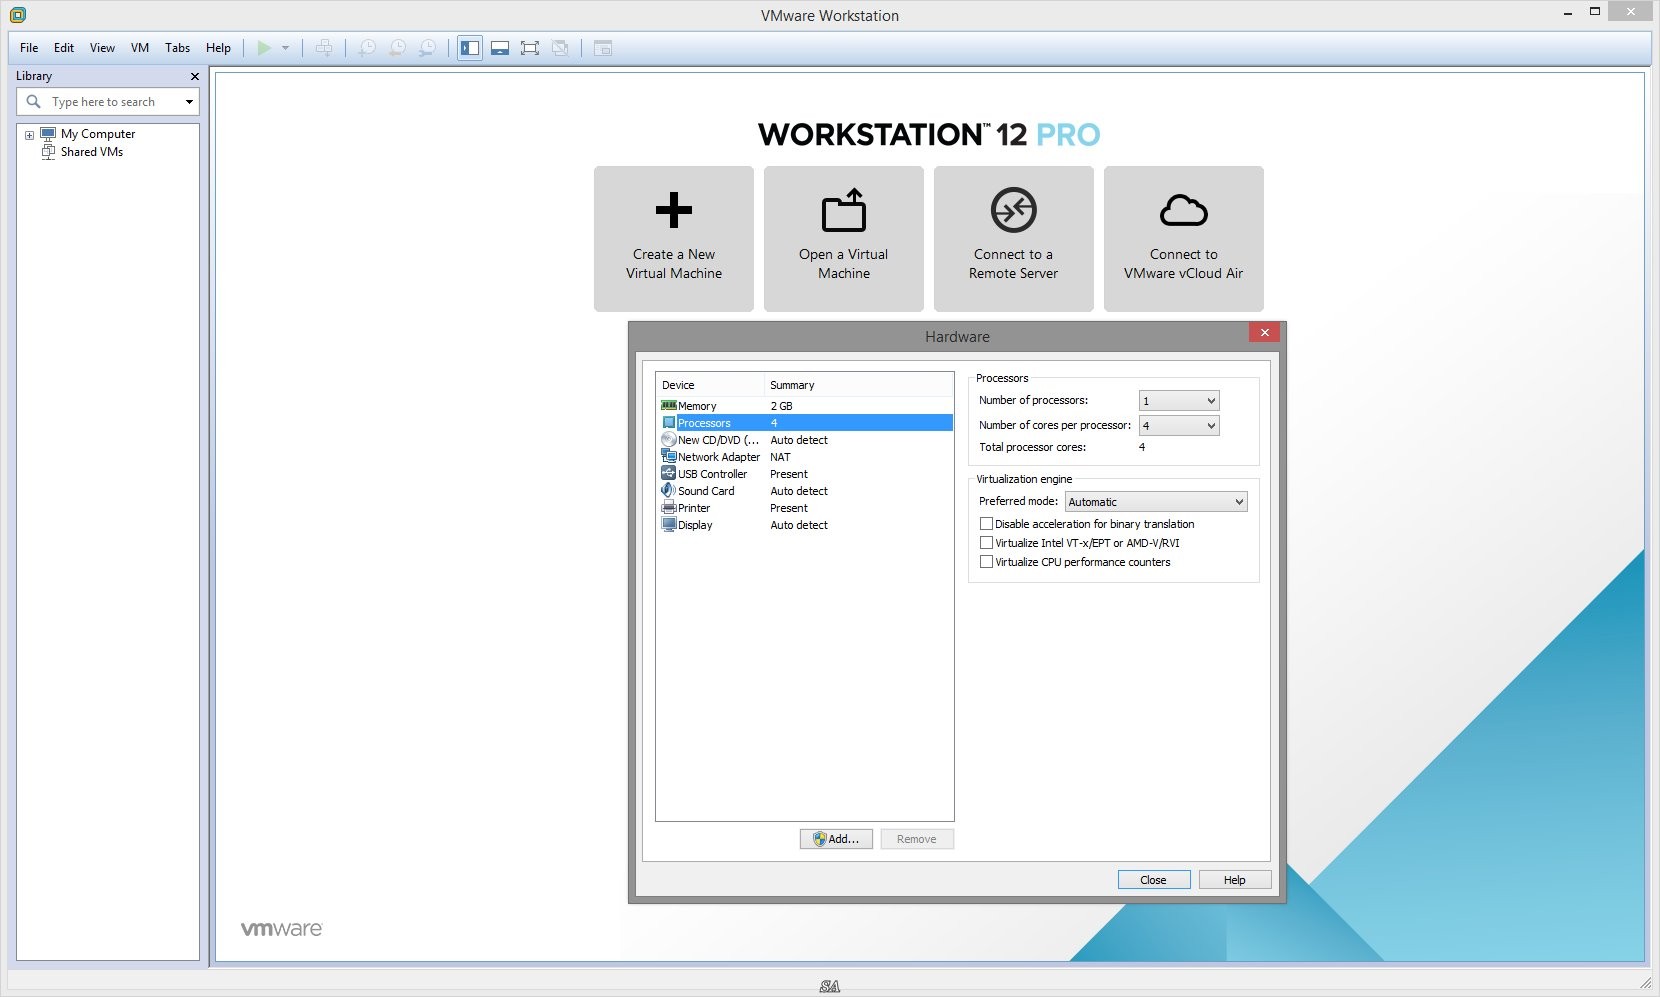Click Connect to a Remote Server tile
The width and height of the screenshot is (1660, 997).
coord(1014,239)
